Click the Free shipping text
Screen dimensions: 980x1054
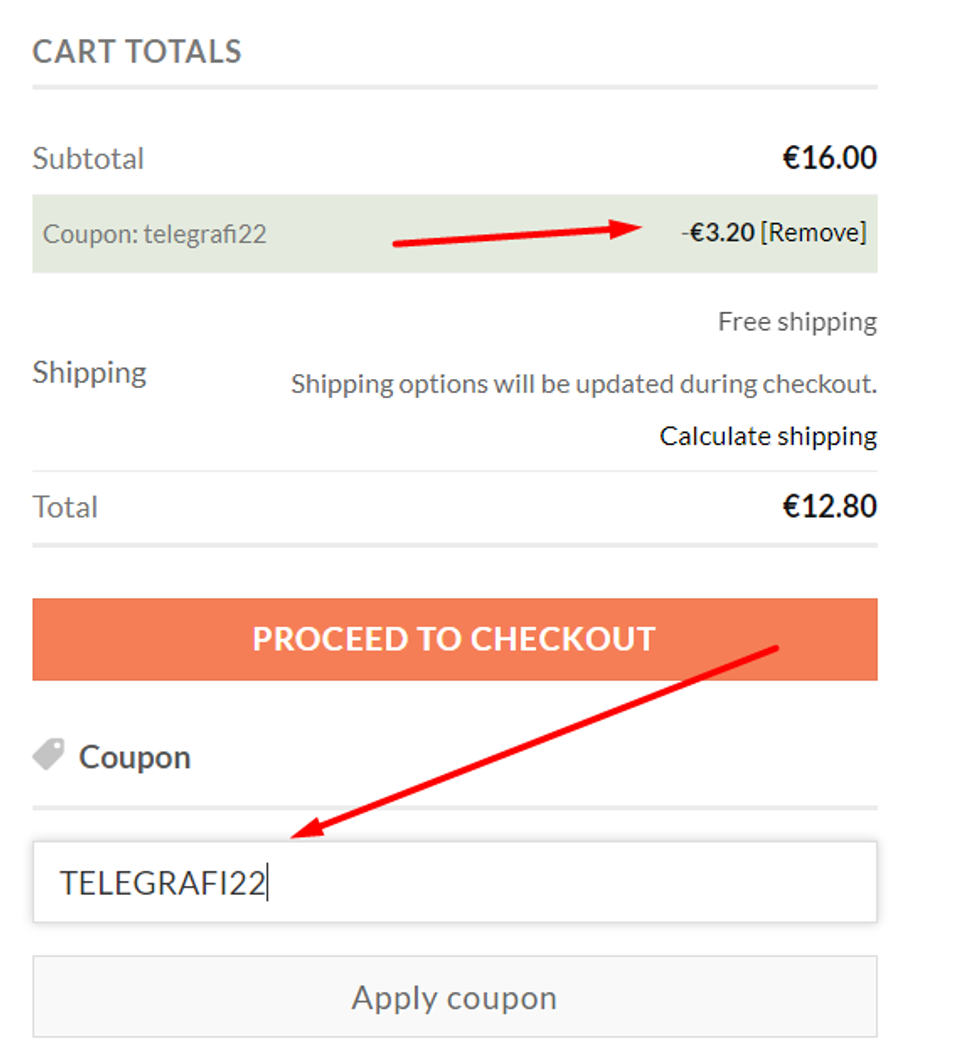click(x=797, y=322)
